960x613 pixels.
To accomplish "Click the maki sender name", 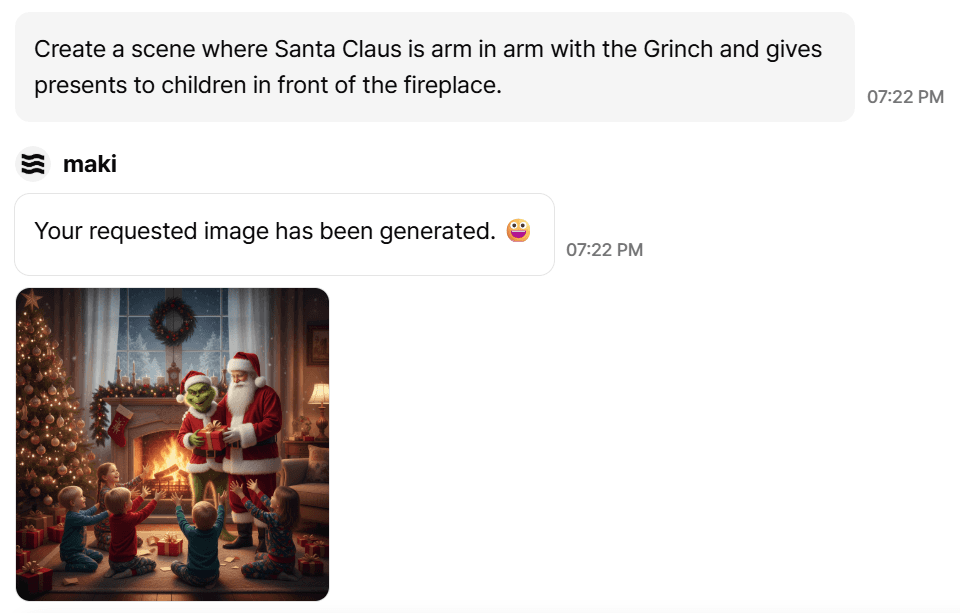I will click(x=90, y=164).
